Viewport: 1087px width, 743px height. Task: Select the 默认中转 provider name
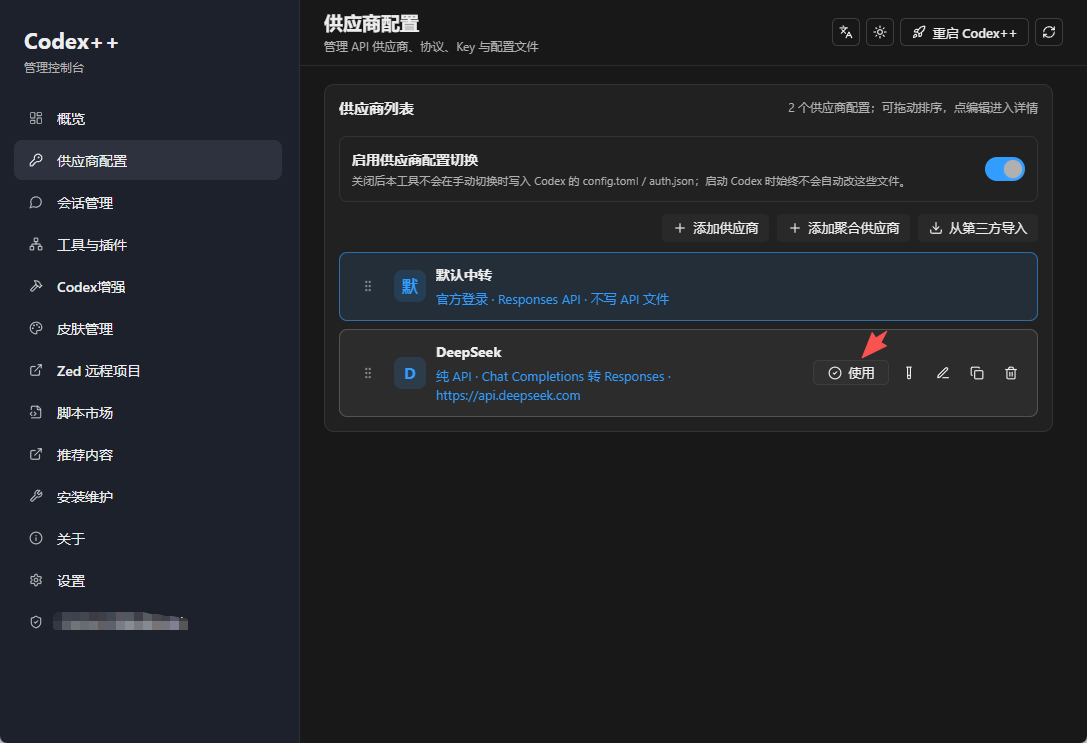(x=464, y=275)
